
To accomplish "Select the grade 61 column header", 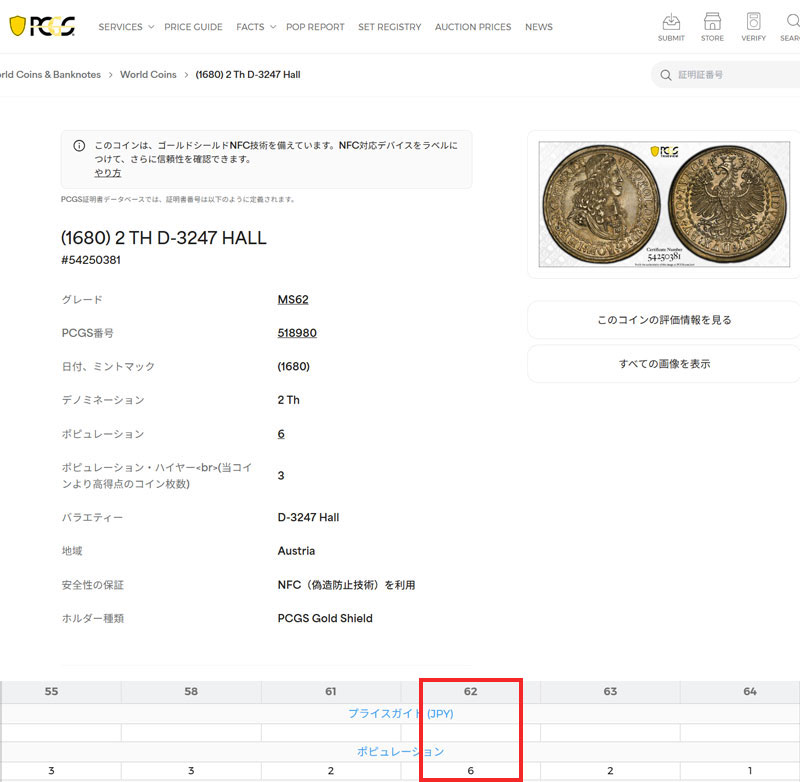I will click(x=331, y=692).
